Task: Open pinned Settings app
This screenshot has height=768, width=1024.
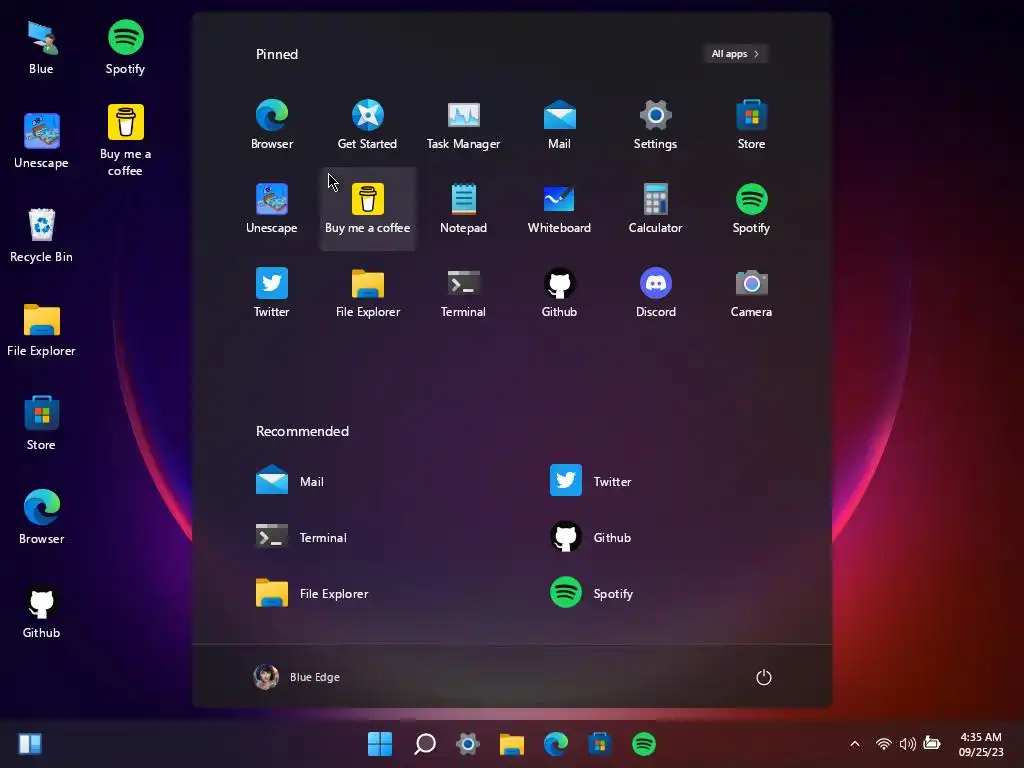Action: tap(655, 125)
